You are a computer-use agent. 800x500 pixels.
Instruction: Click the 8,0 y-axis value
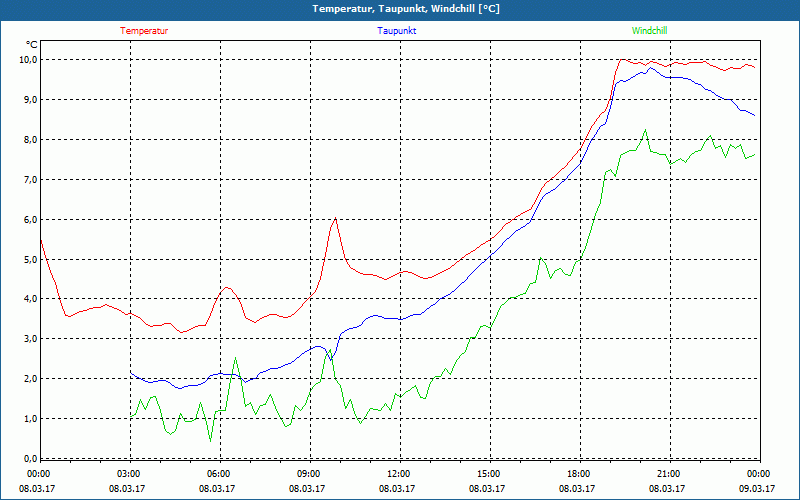(30, 139)
